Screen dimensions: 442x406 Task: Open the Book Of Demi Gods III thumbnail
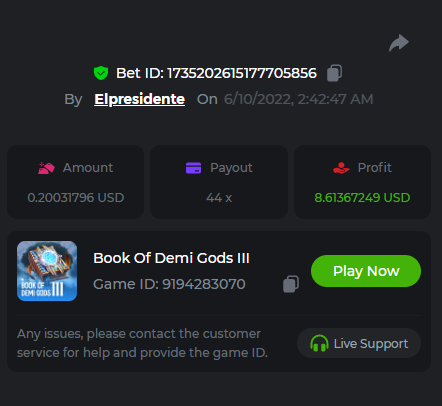47,271
